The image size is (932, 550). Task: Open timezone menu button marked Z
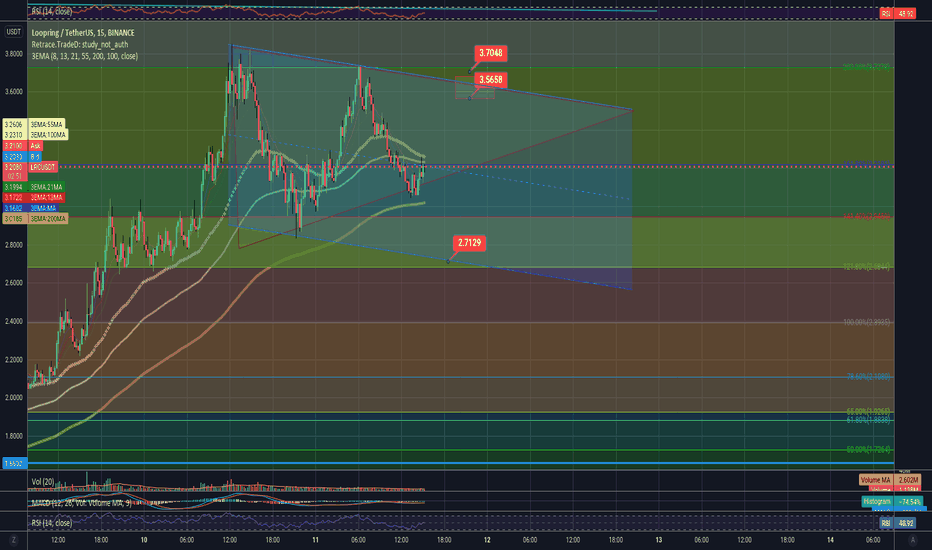click(14, 540)
